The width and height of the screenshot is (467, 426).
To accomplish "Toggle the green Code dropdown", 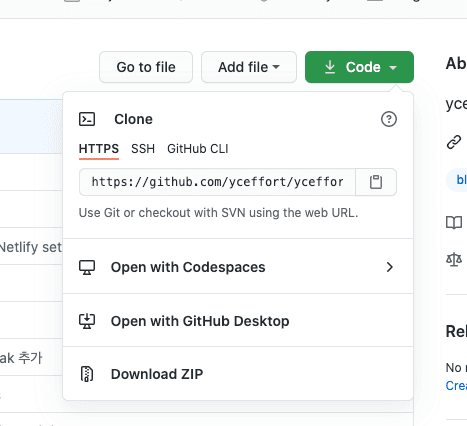I will click(x=359, y=67).
